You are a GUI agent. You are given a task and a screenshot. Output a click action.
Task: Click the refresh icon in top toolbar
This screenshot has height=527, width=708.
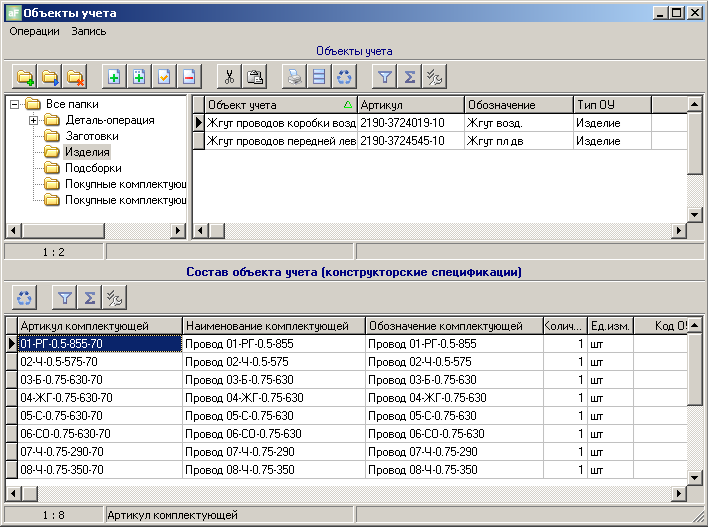[x=344, y=76]
